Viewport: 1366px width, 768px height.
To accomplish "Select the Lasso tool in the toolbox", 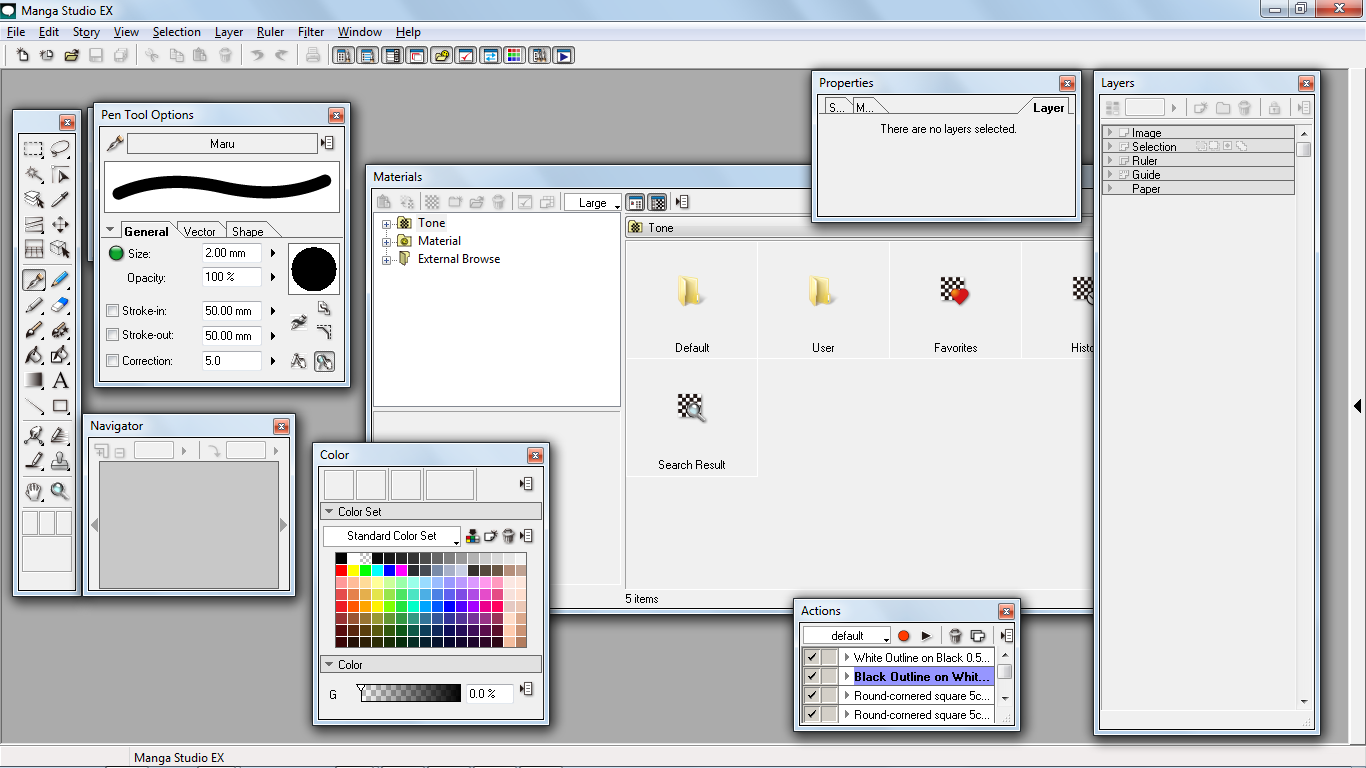I will pos(60,149).
